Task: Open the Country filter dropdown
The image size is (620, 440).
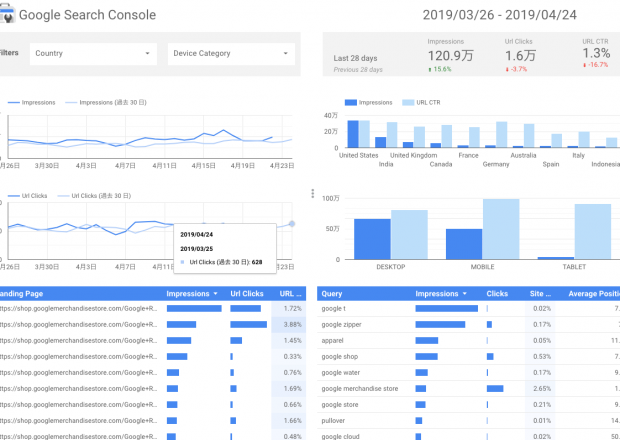Action: [x=93, y=54]
